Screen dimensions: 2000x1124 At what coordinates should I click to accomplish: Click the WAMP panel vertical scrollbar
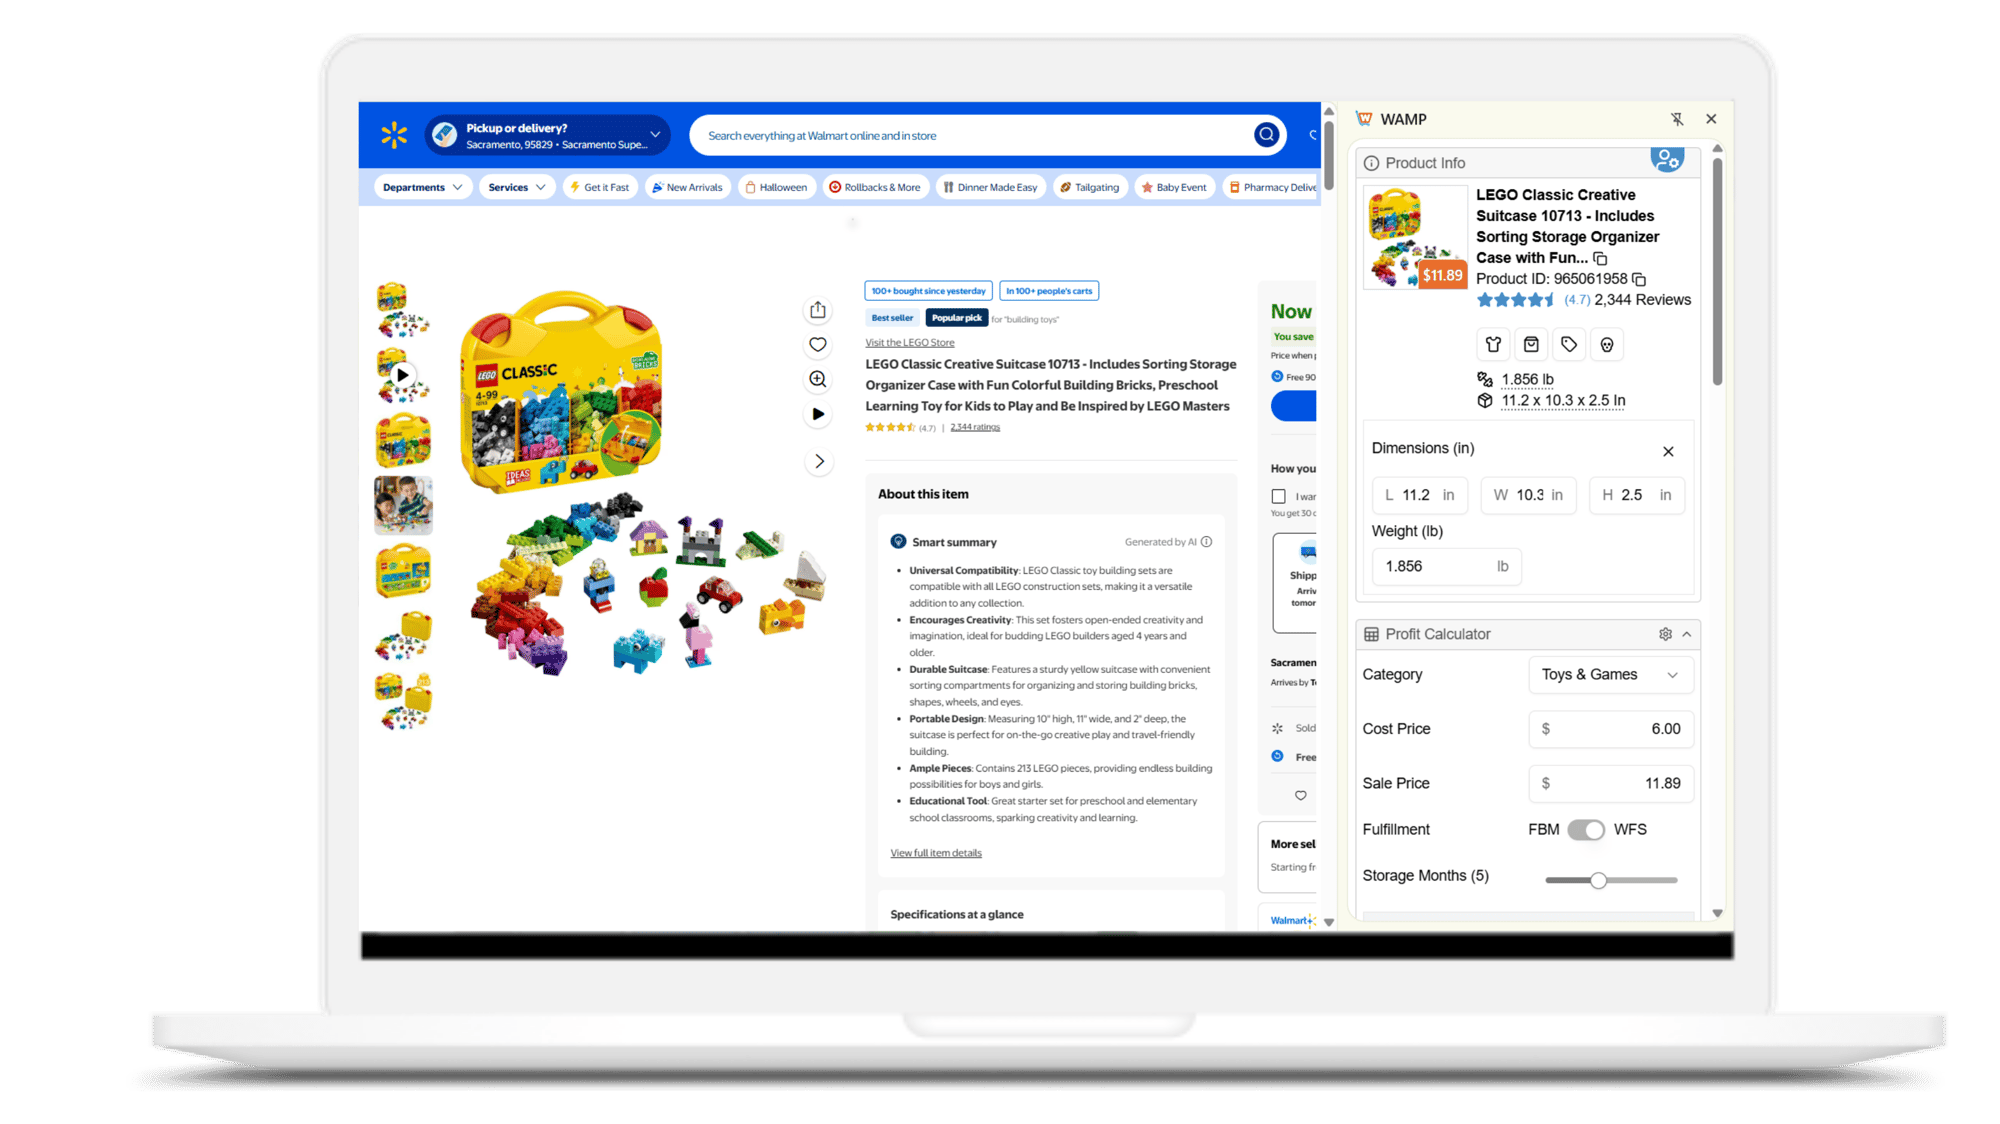(1717, 270)
